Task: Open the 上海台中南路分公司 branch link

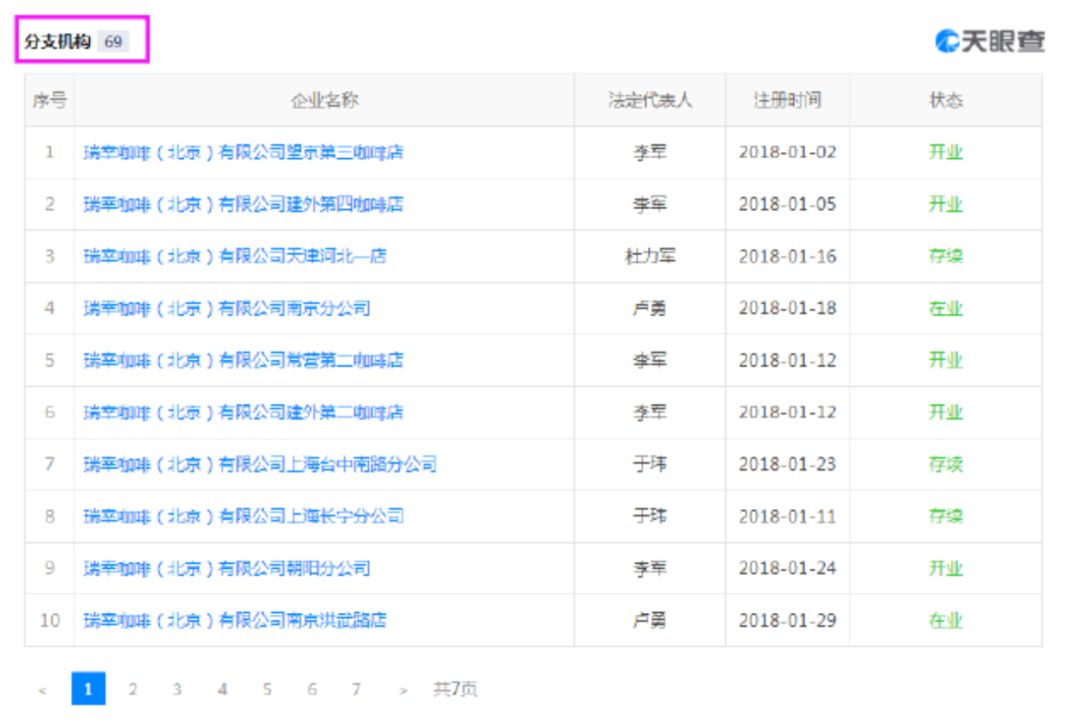Action: point(260,464)
